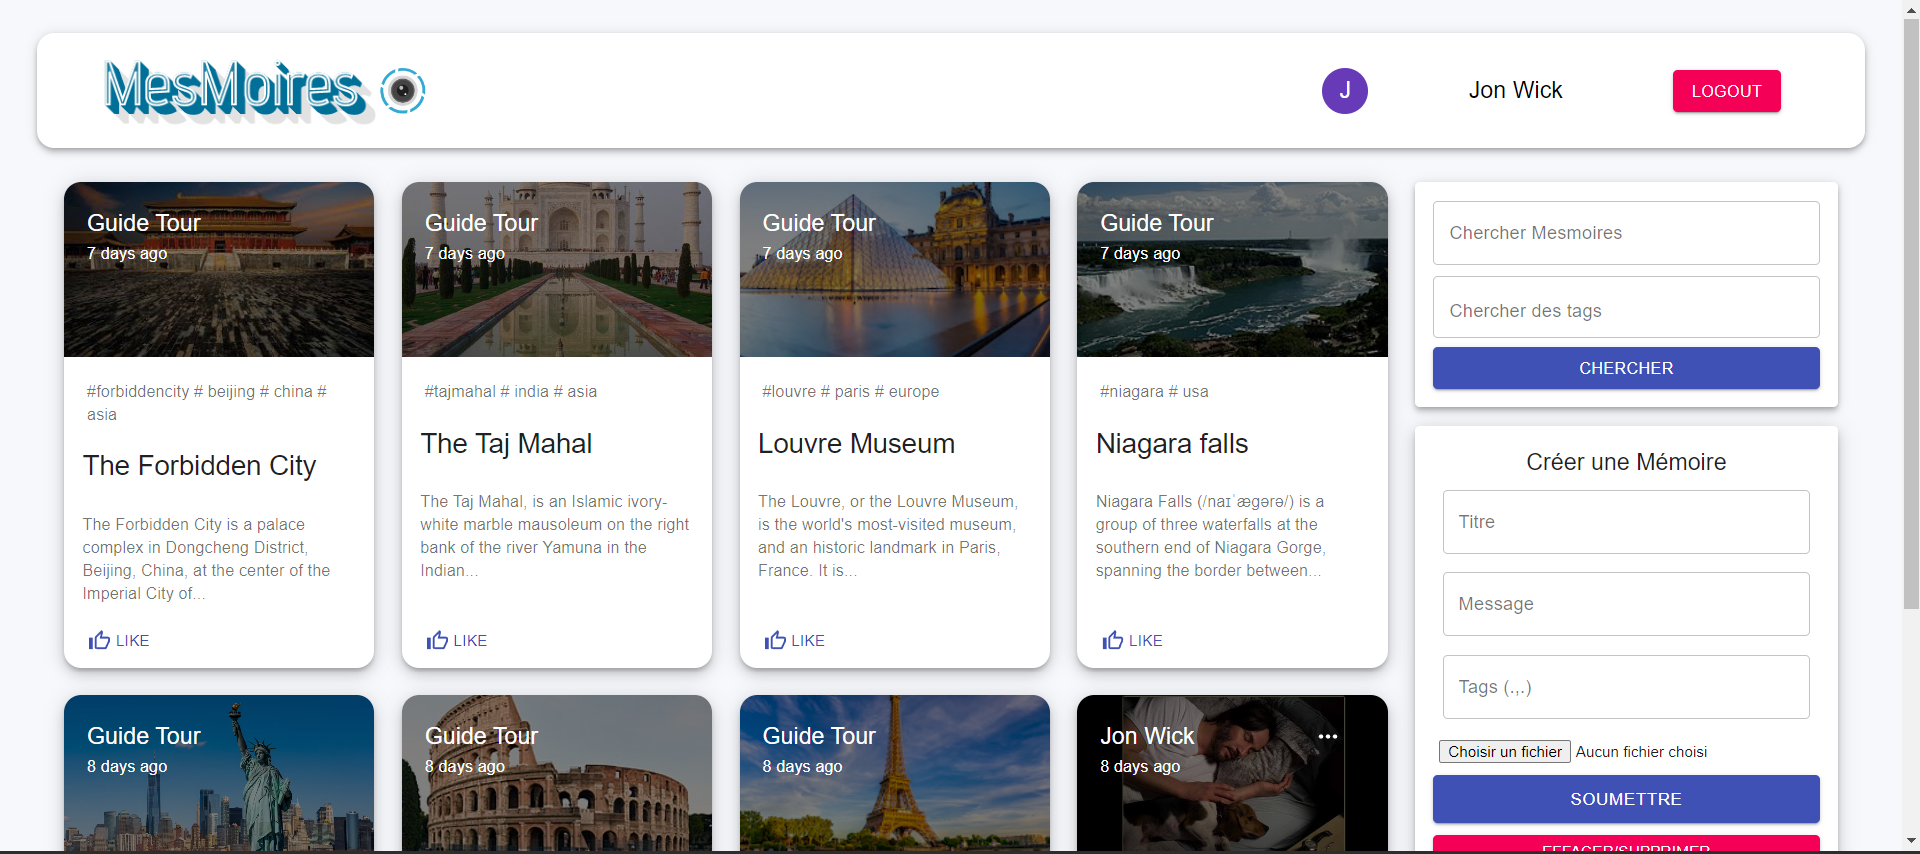The image size is (1920, 854).
Task: Click the CHERCHER search button
Action: coord(1626,368)
